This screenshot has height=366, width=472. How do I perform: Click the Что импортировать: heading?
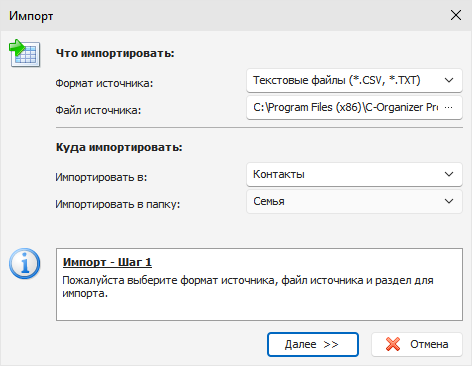pos(115,53)
